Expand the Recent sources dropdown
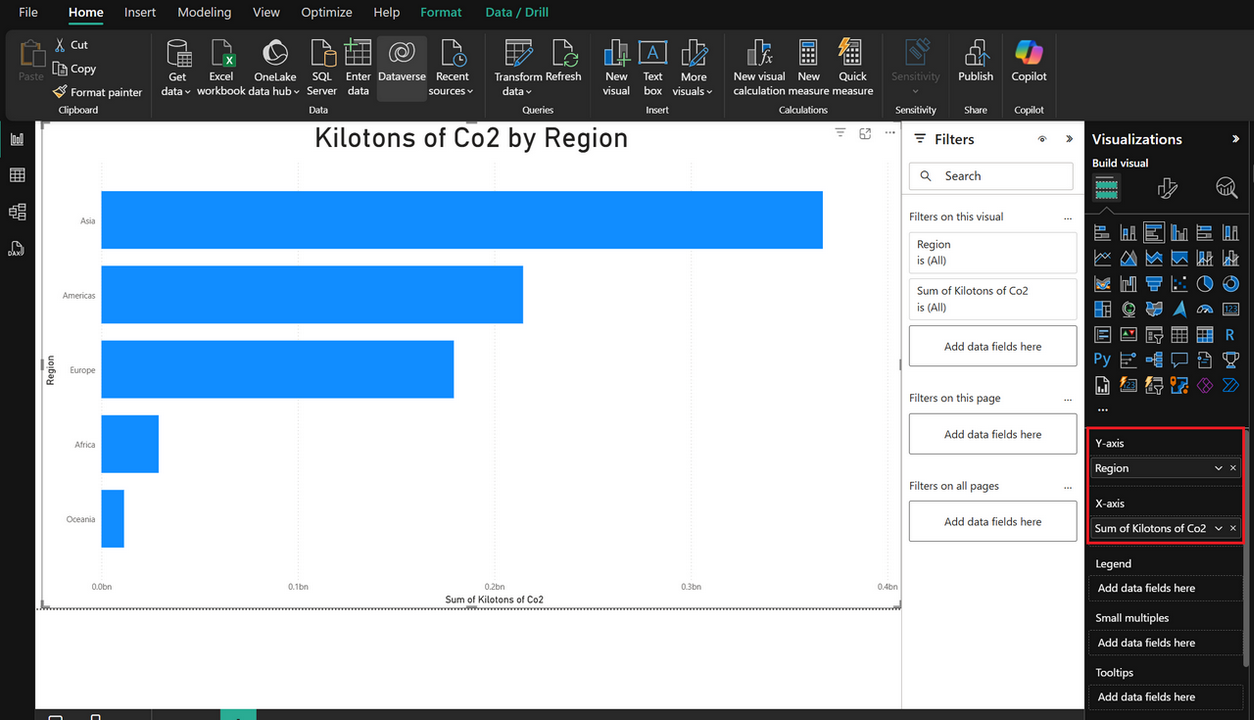 click(452, 68)
